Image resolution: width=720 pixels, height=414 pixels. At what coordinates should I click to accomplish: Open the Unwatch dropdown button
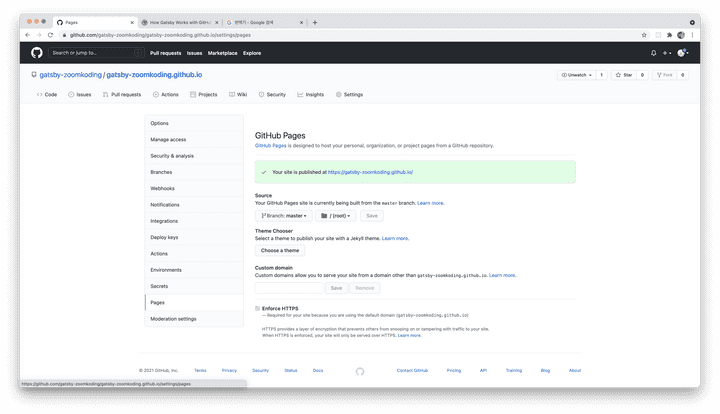(x=576, y=75)
